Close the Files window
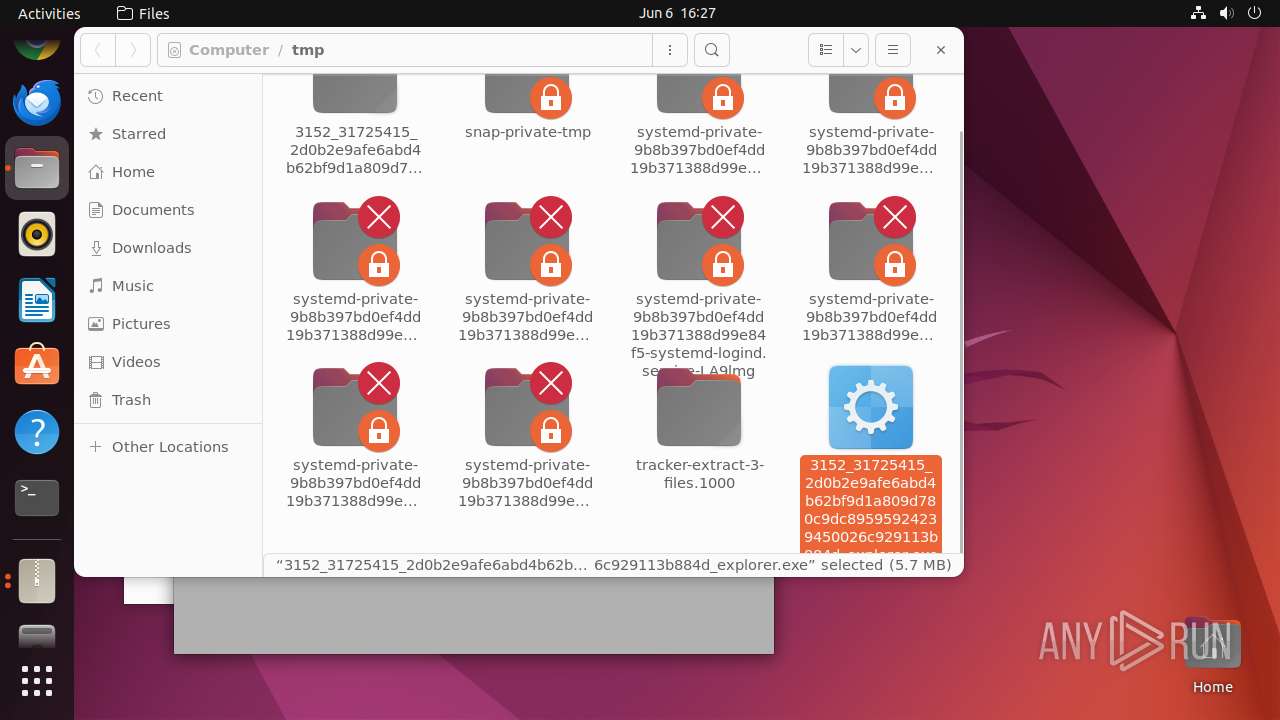The width and height of the screenshot is (1280, 720). (940, 50)
